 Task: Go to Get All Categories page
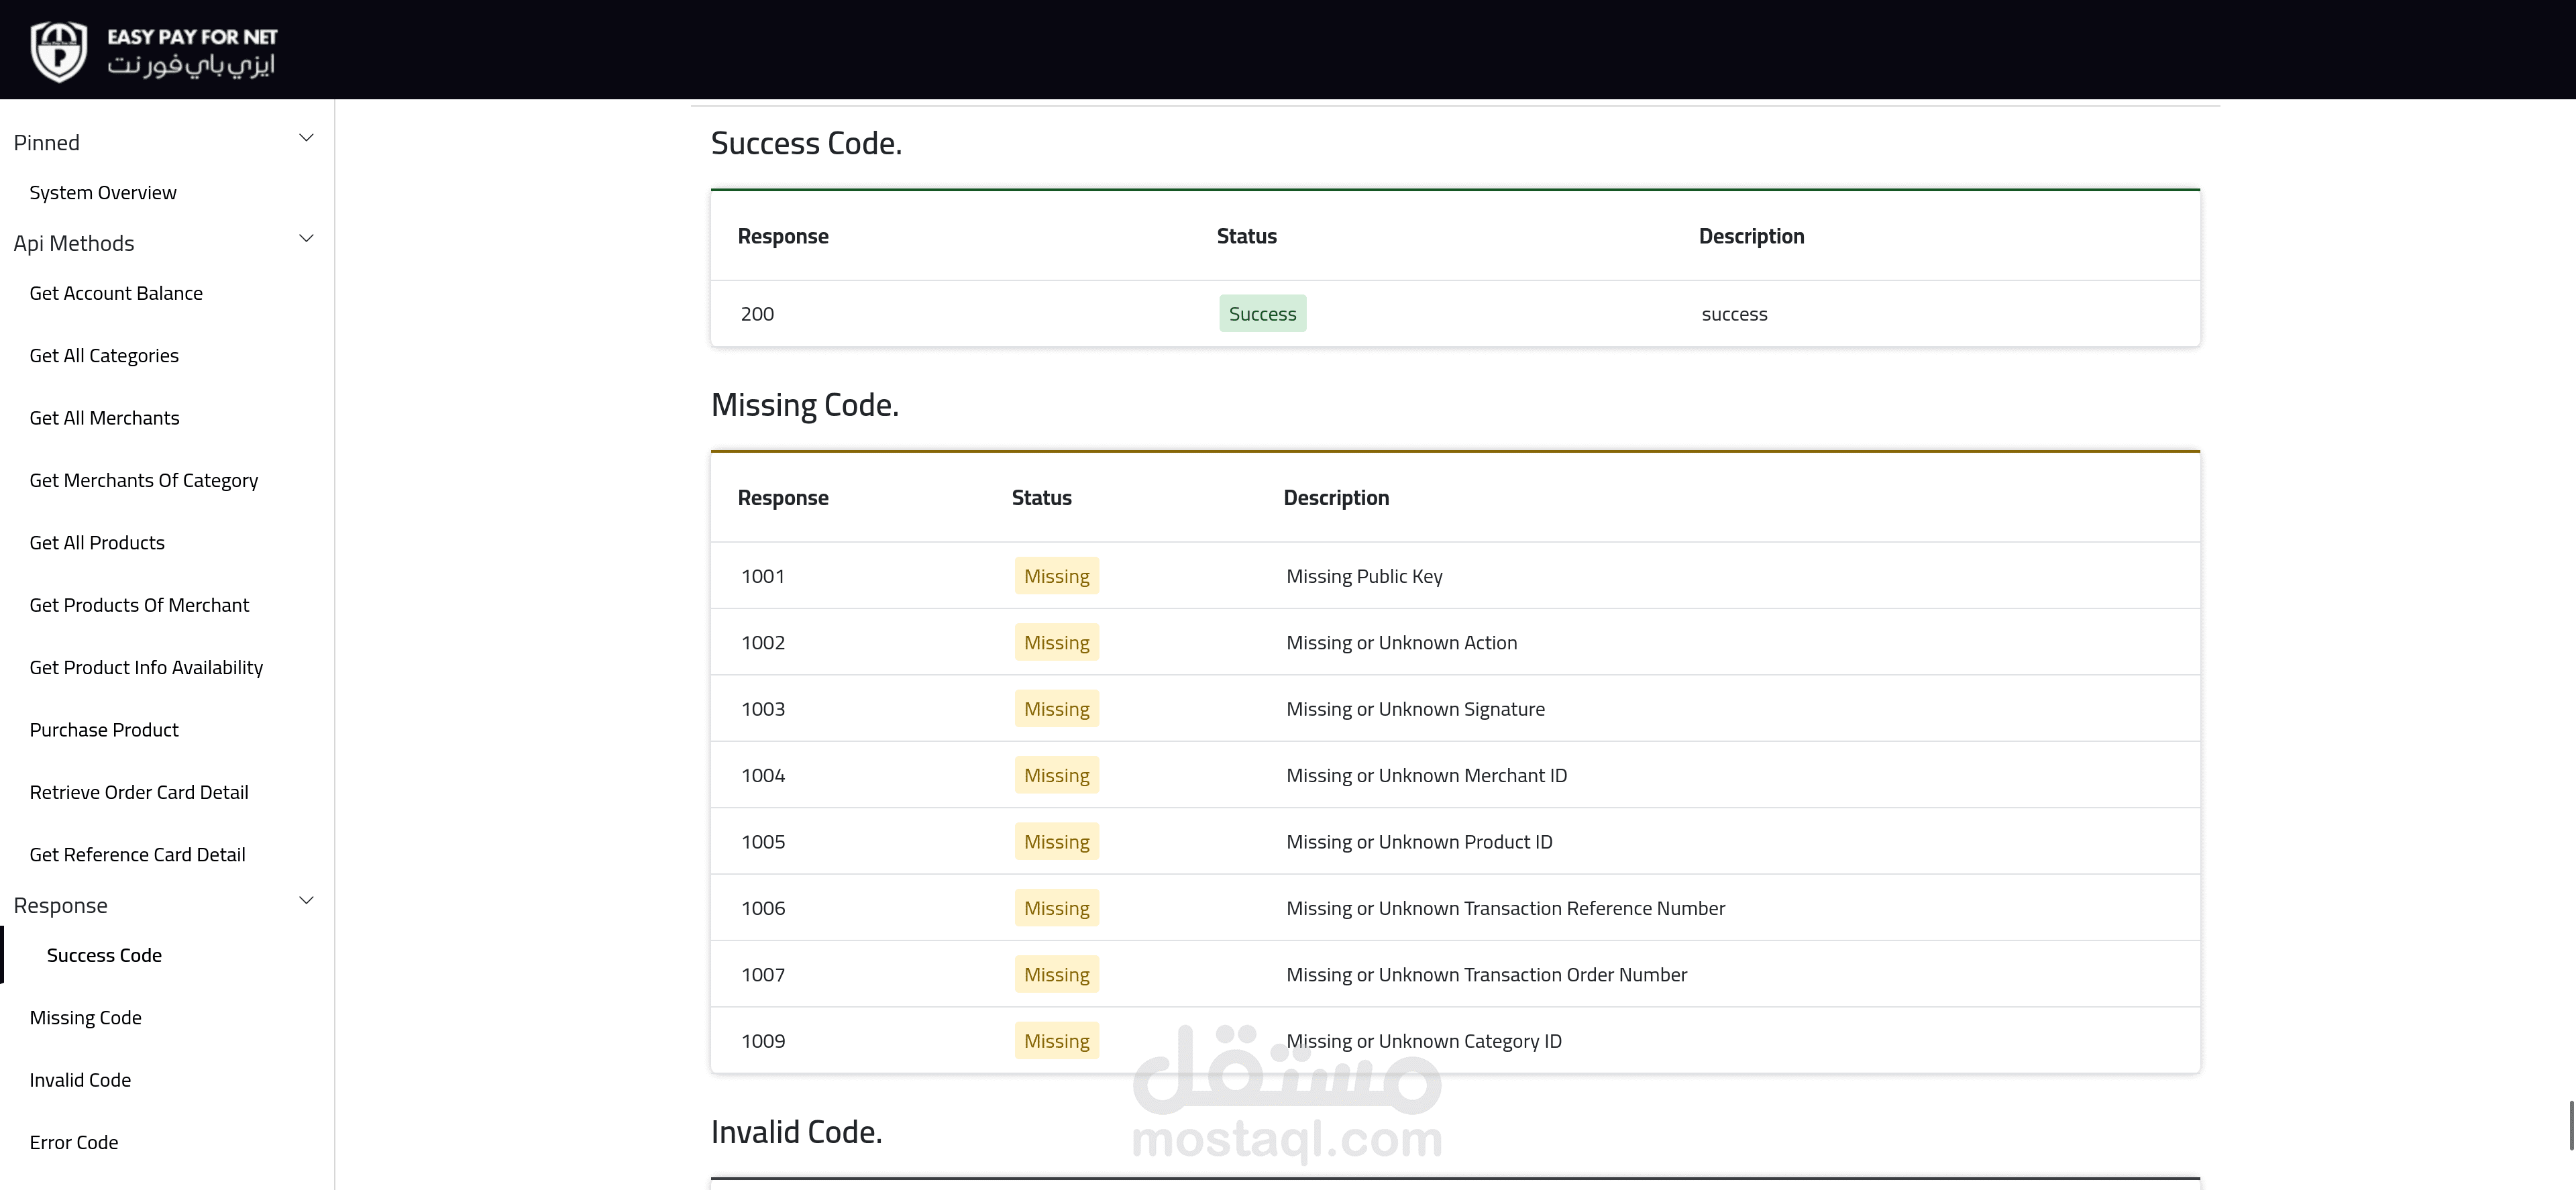(104, 356)
